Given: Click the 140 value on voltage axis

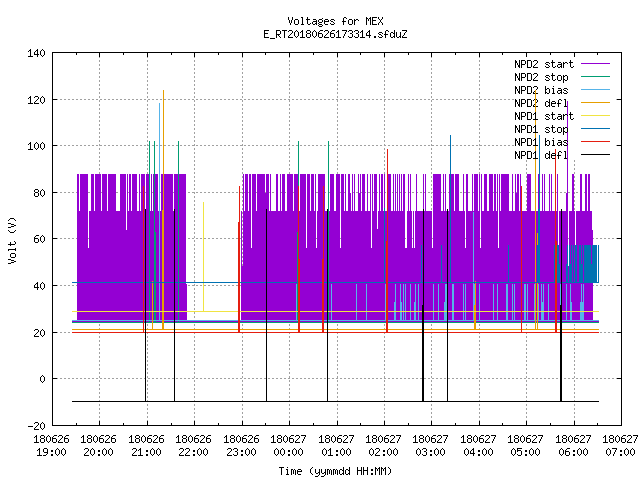Looking at the screenshot, I should point(36,53).
